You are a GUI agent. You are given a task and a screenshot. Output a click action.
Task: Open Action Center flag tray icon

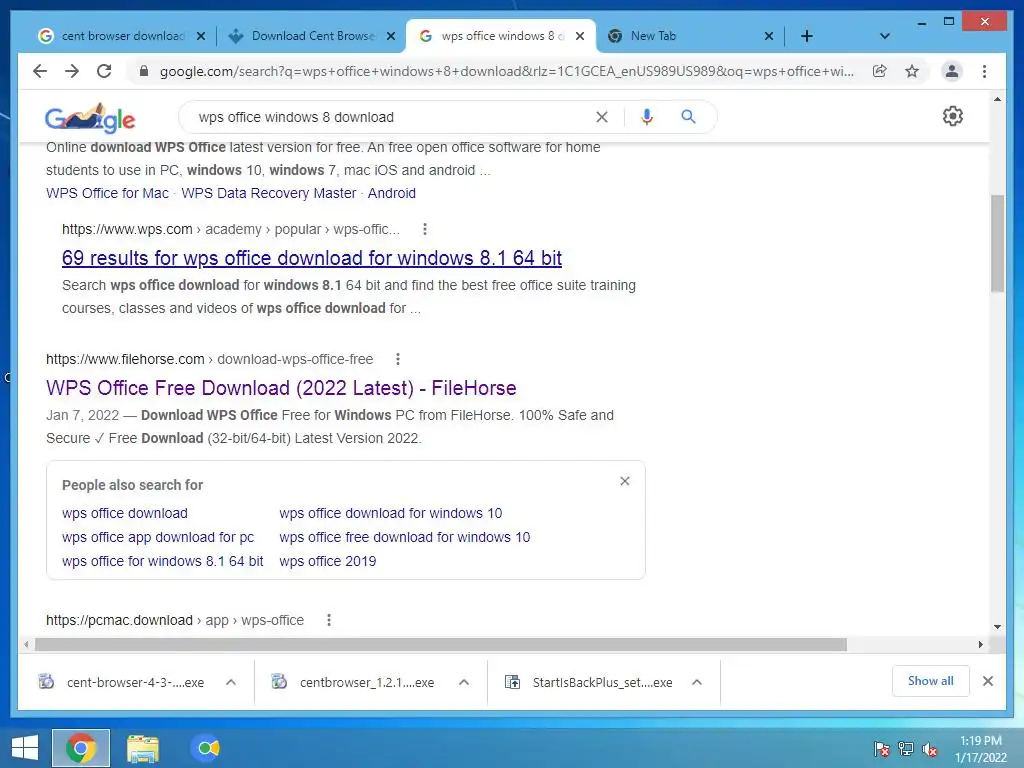tap(881, 749)
